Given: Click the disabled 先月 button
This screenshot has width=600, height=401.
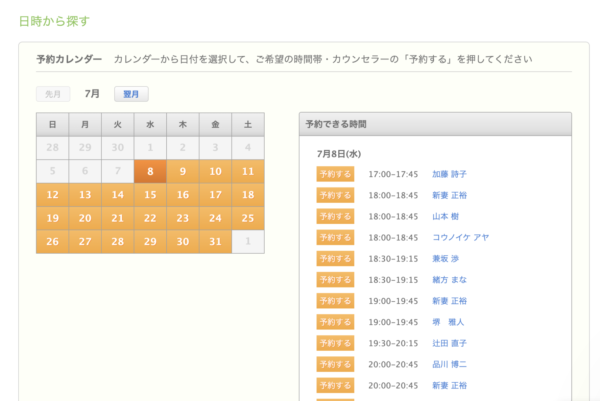Looking at the screenshot, I should coord(53,94).
